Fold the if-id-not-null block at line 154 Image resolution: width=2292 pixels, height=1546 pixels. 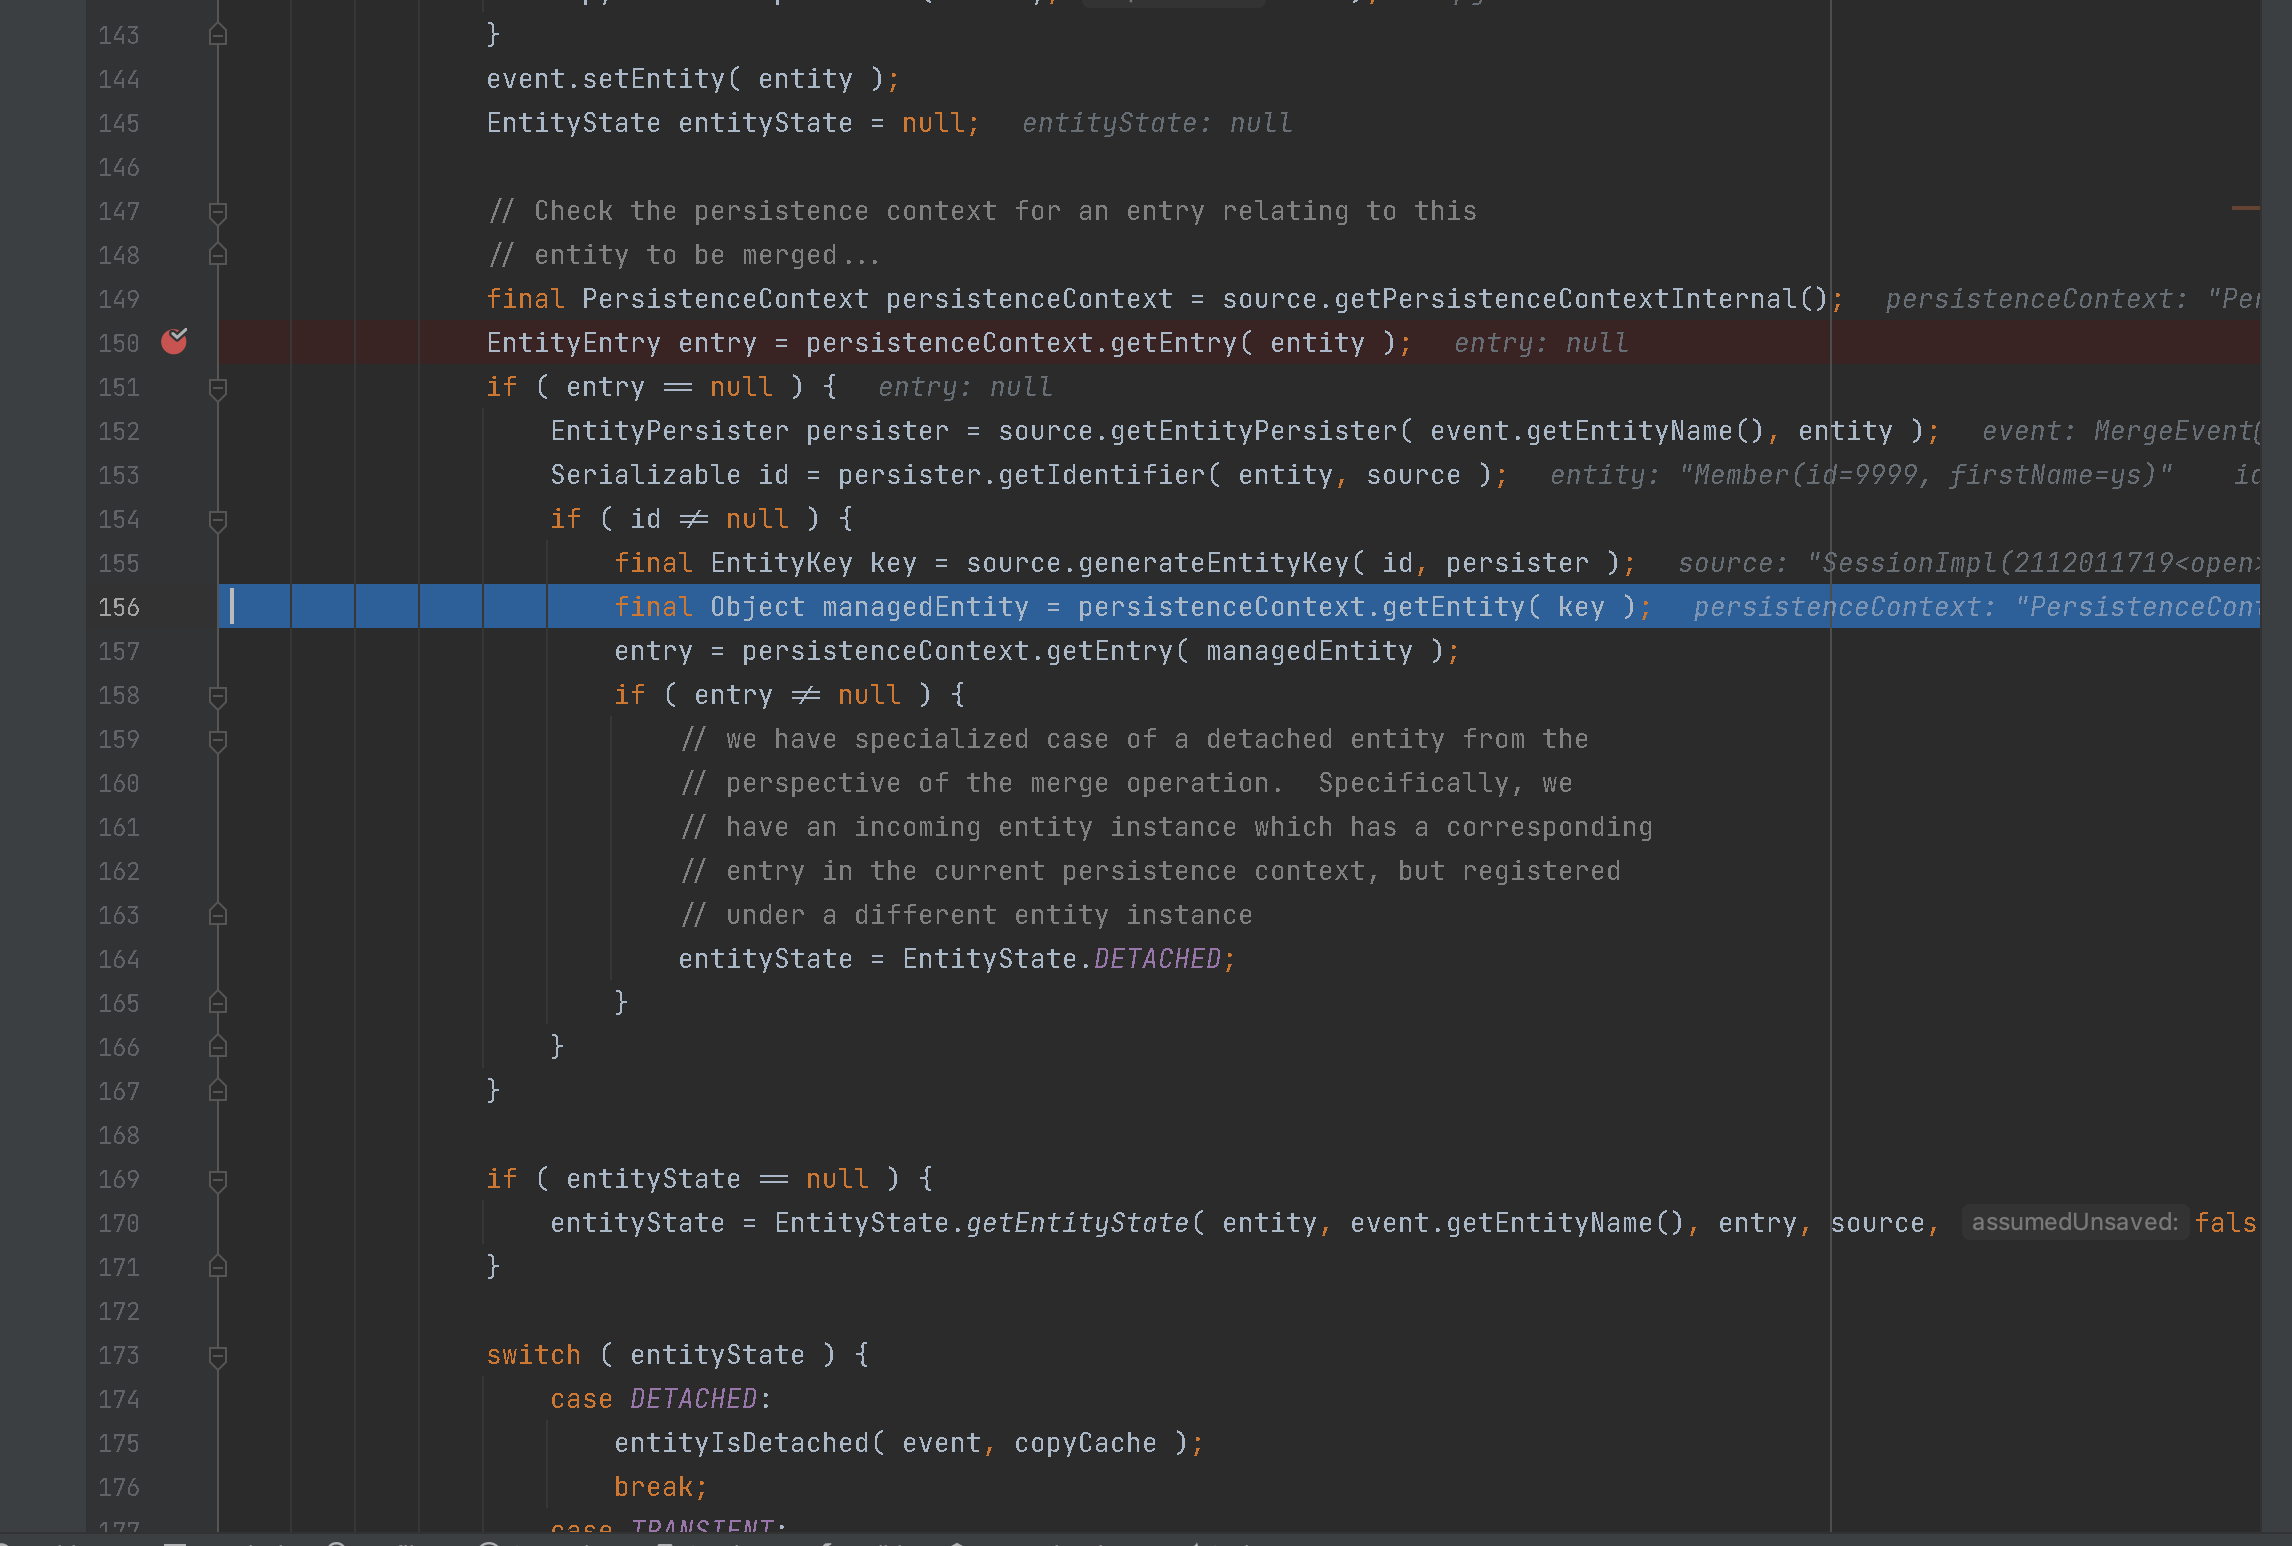point(217,520)
